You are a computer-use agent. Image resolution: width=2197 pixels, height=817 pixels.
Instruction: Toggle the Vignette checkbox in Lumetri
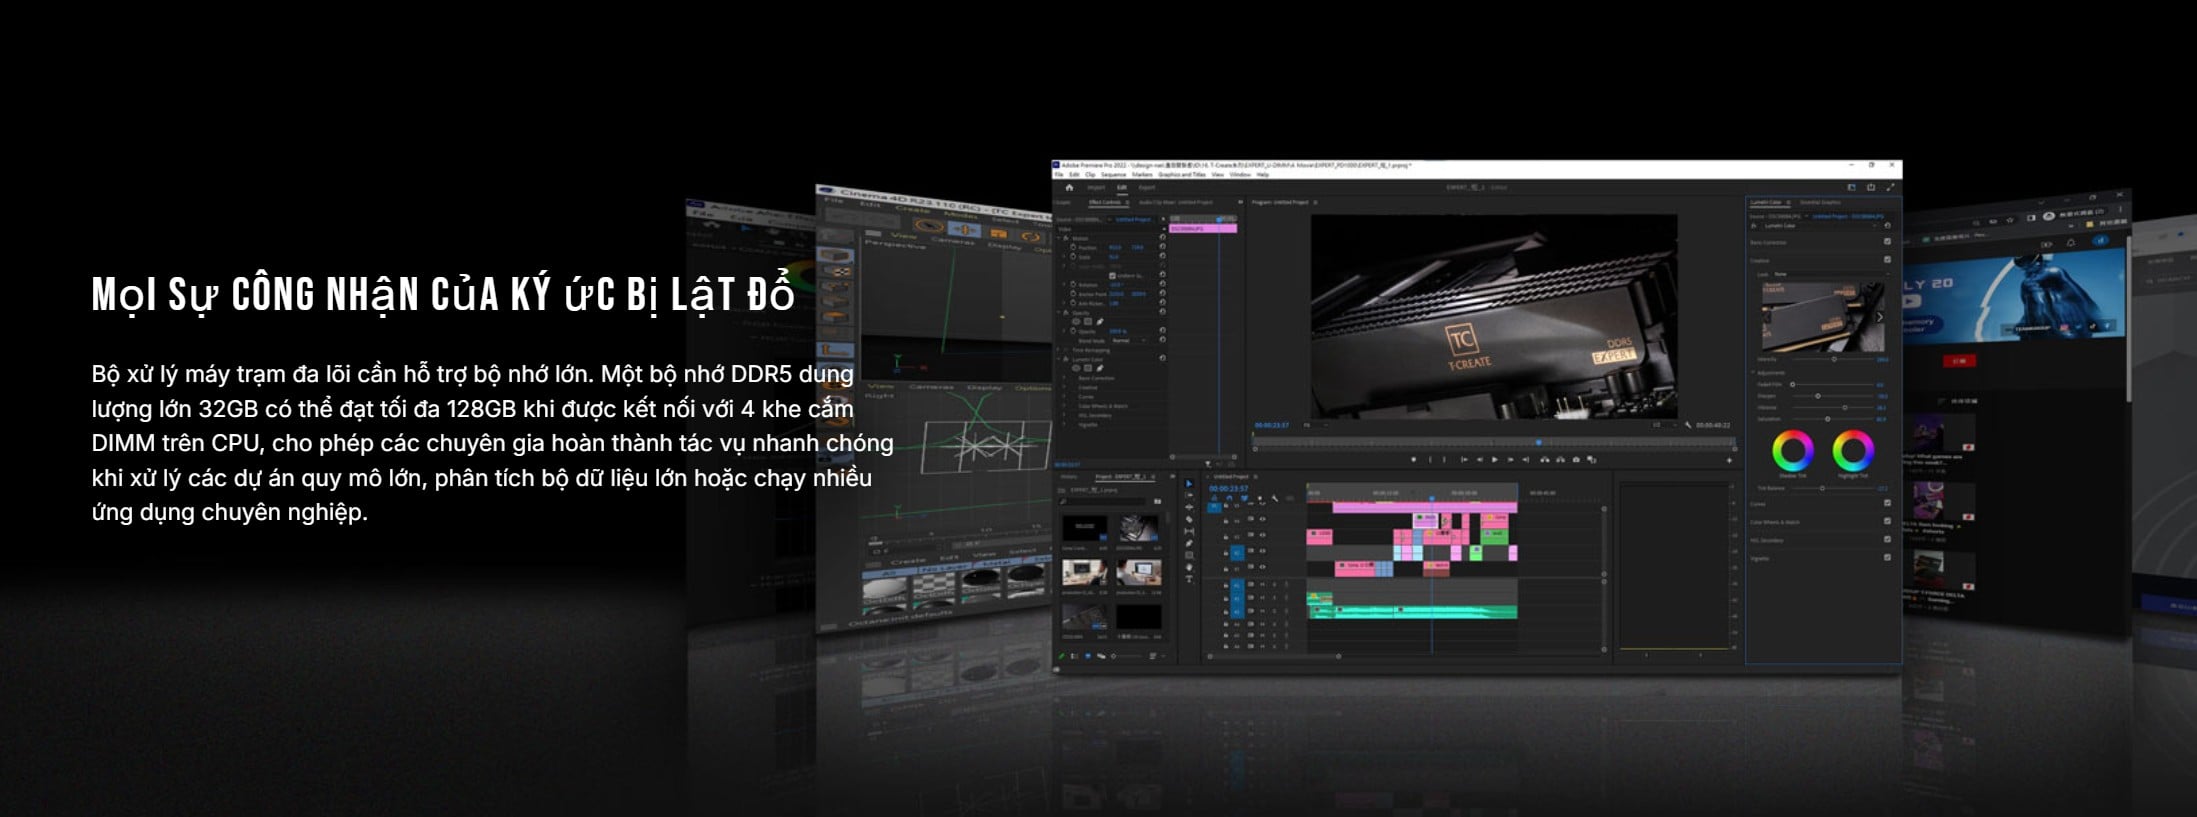[x=1887, y=557]
